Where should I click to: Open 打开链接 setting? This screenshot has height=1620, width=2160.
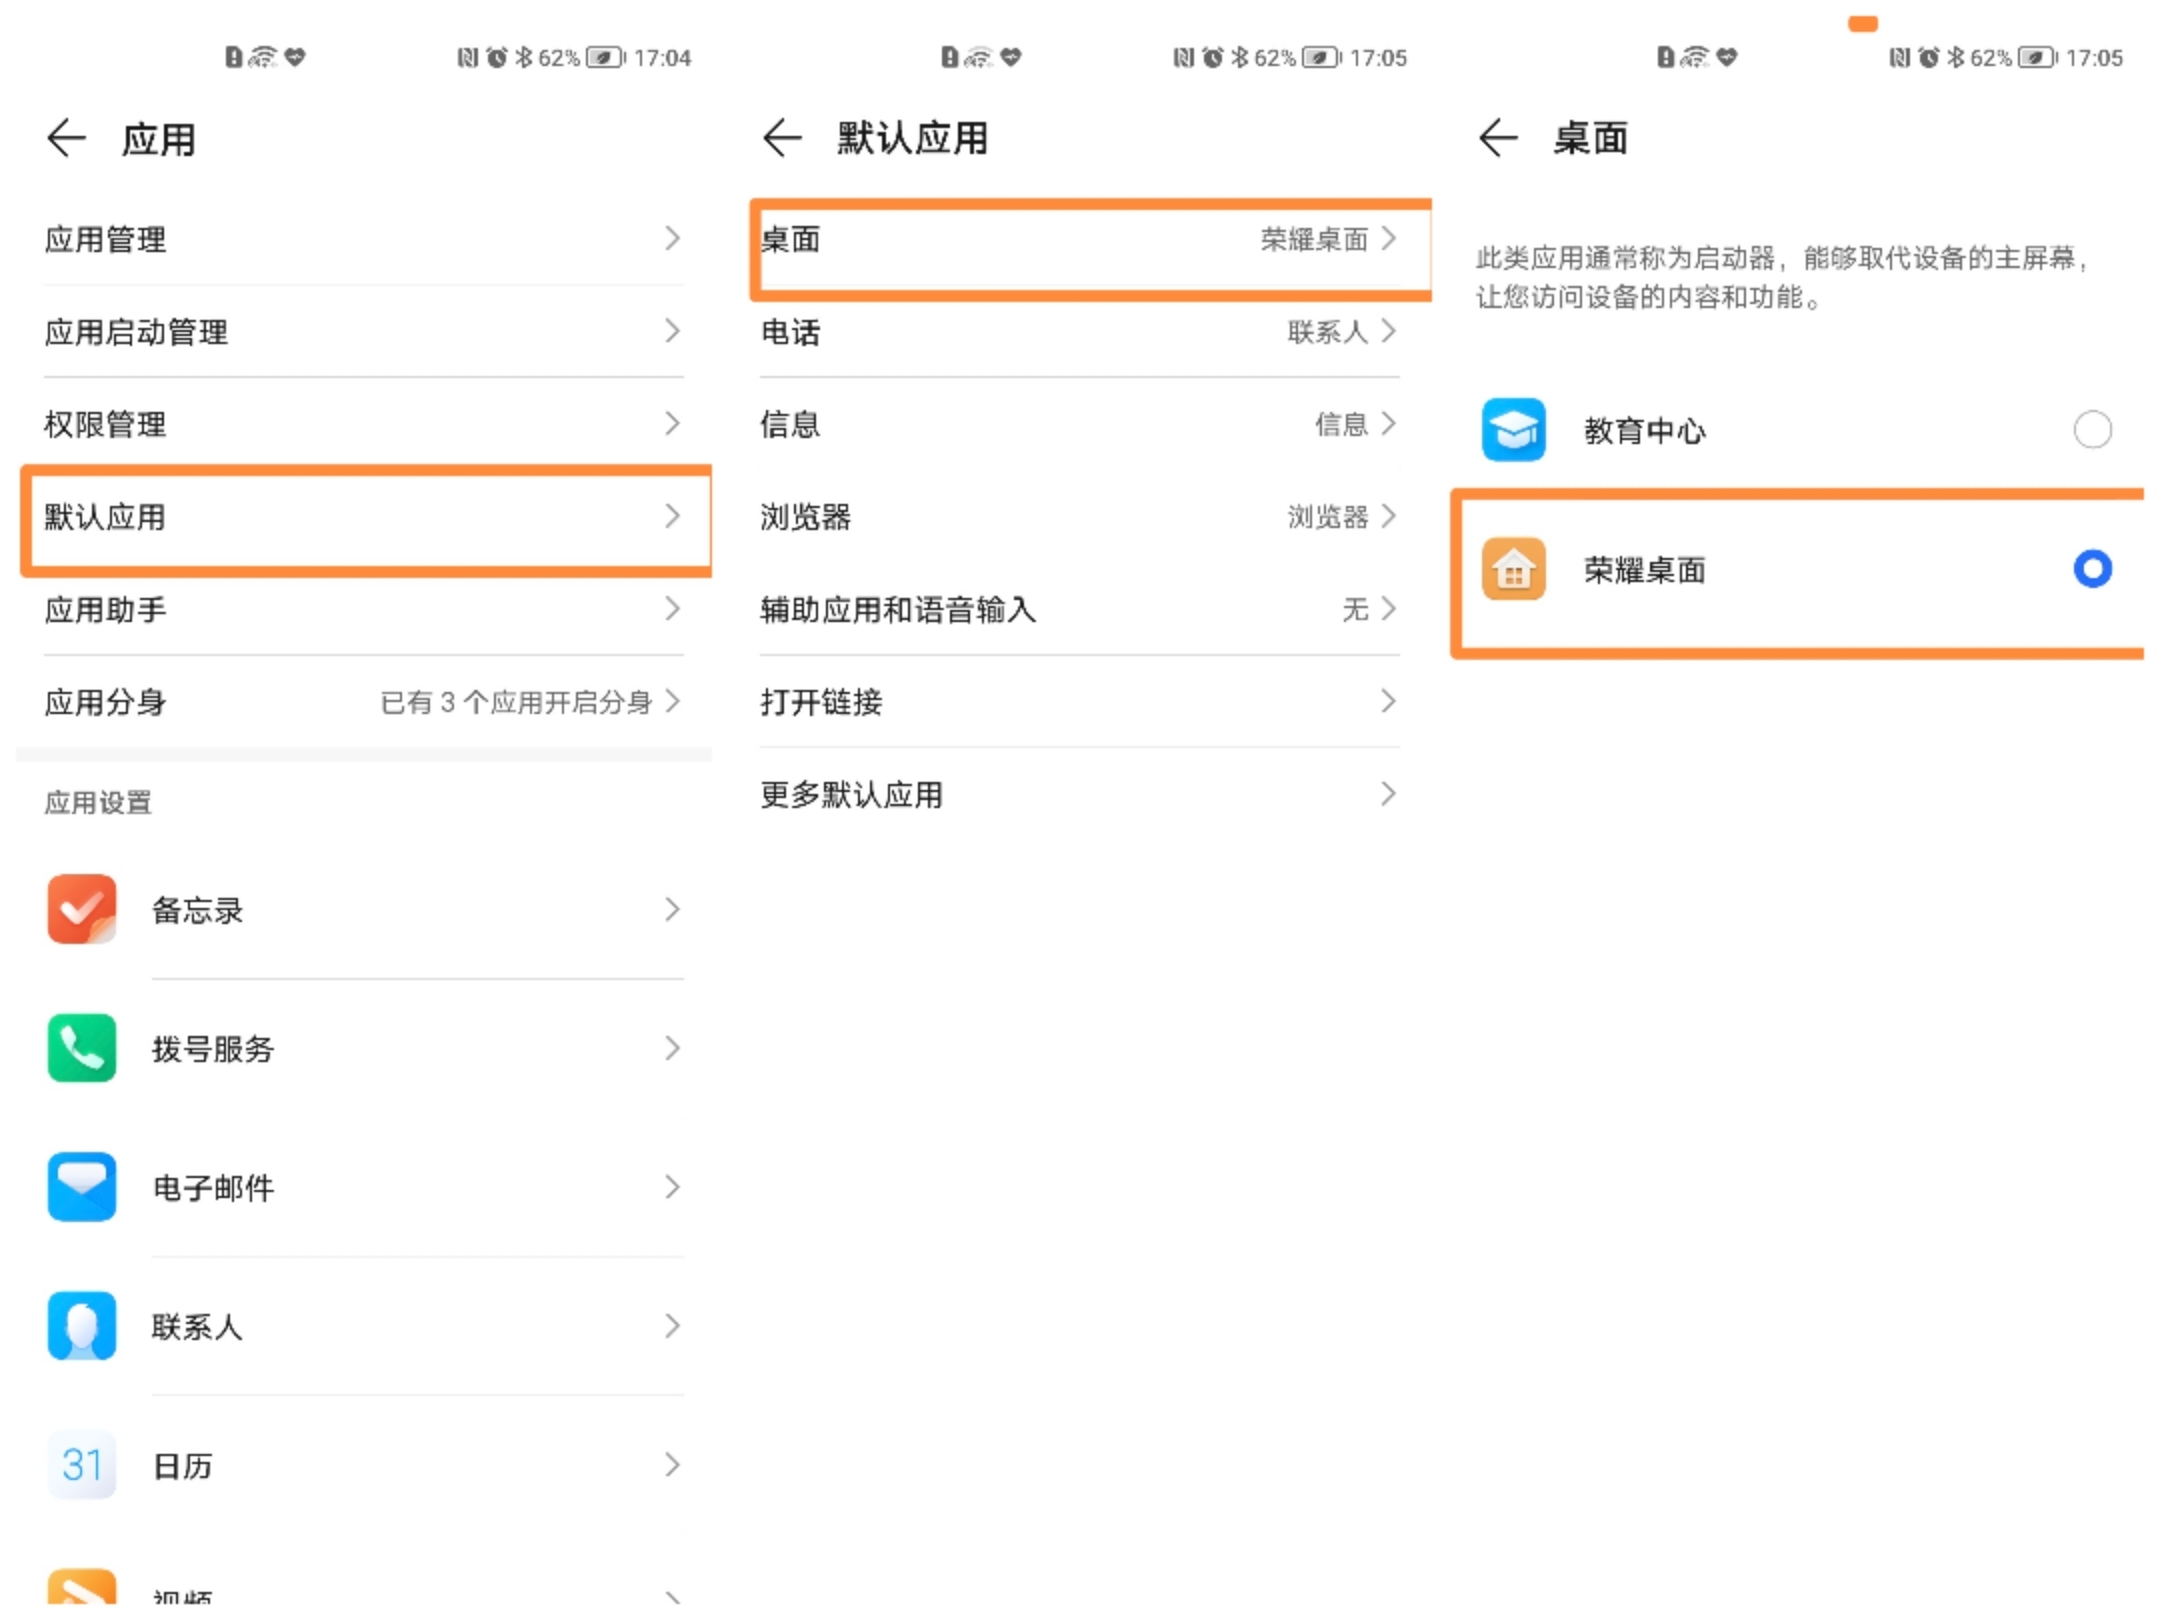1080,701
